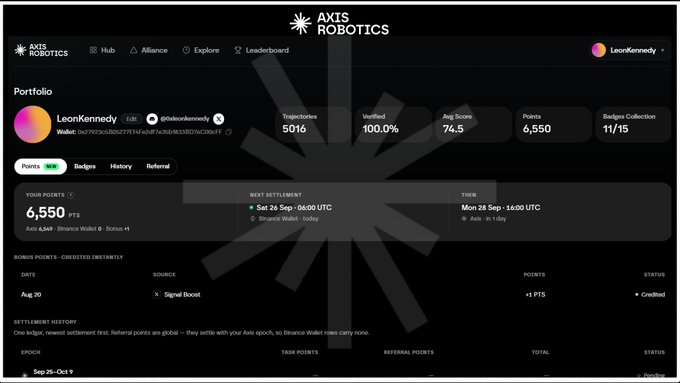The image size is (680, 383).
Task: Copy the wallet address
Action: click(229, 132)
